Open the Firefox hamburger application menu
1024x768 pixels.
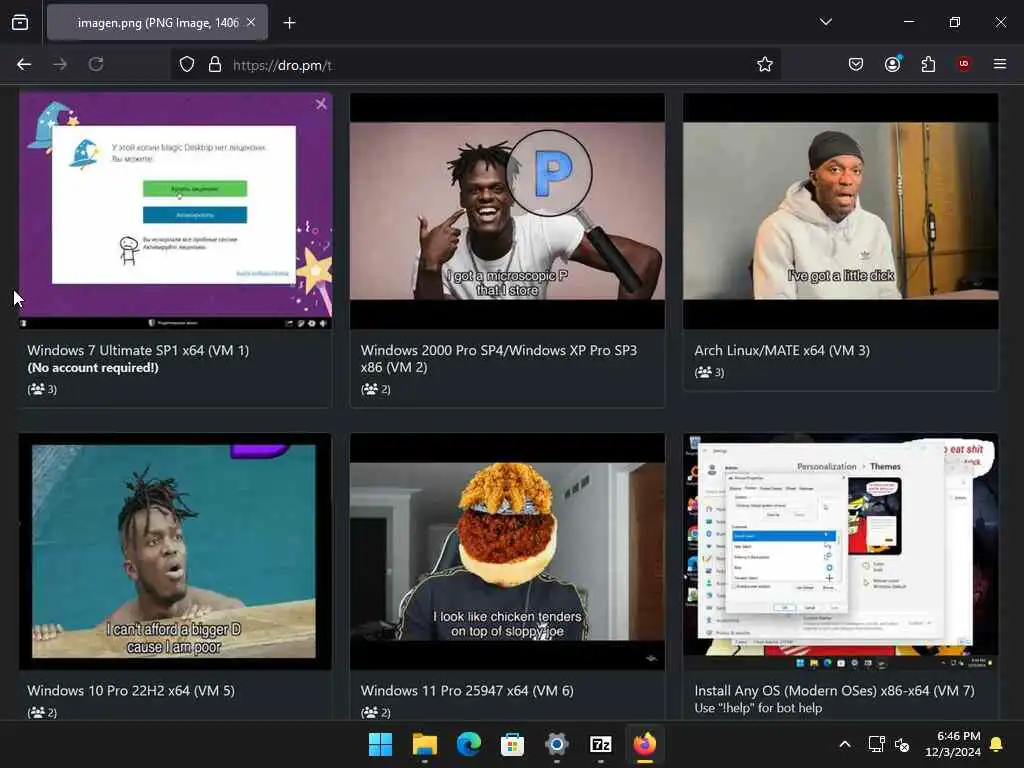tap(1000, 64)
